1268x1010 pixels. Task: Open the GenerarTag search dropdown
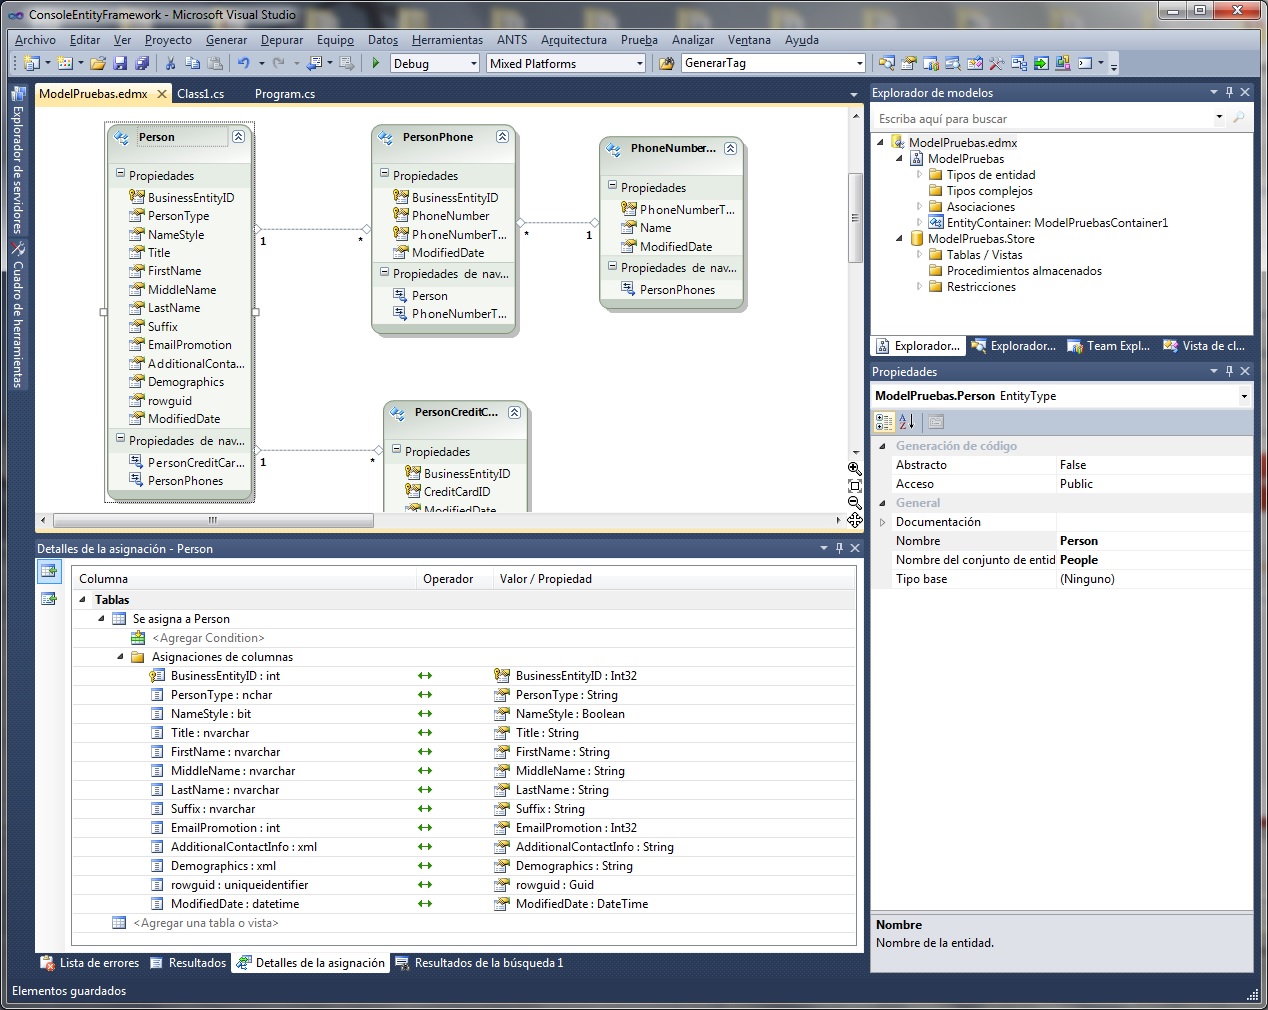pos(859,63)
